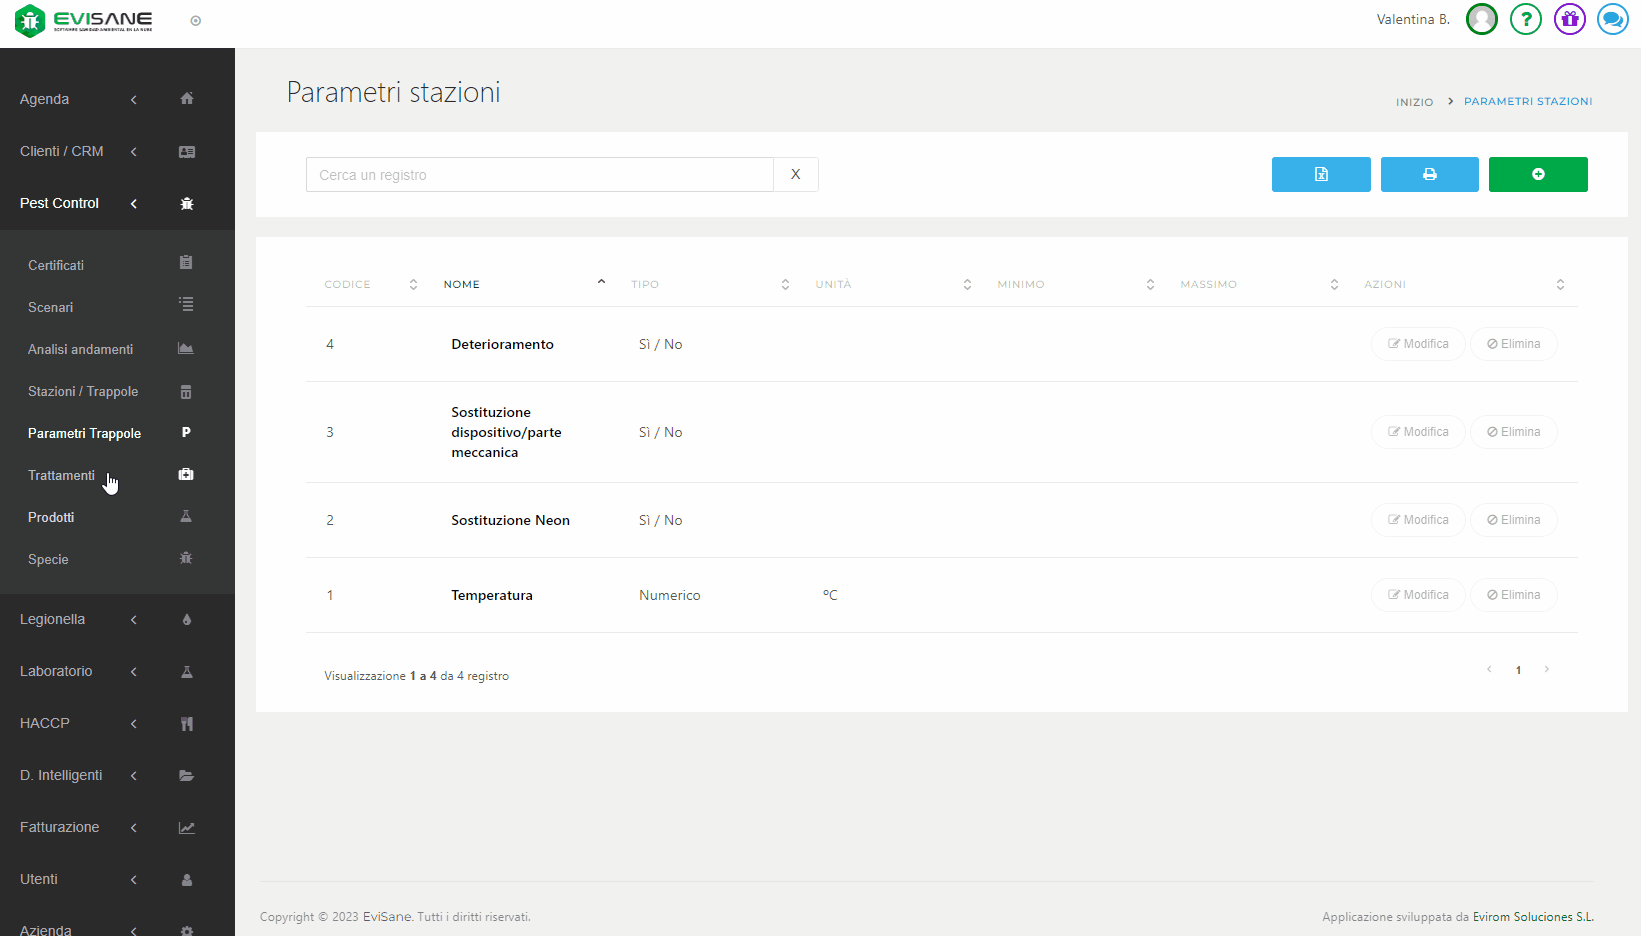
Task: Click Elimina for Deterioramento row
Action: pyautogui.click(x=1513, y=344)
